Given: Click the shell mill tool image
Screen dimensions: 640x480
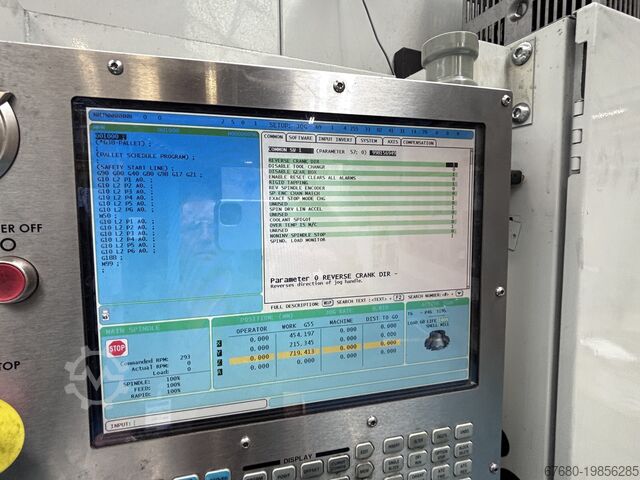Looking at the screenshot, I should [435, 341].
